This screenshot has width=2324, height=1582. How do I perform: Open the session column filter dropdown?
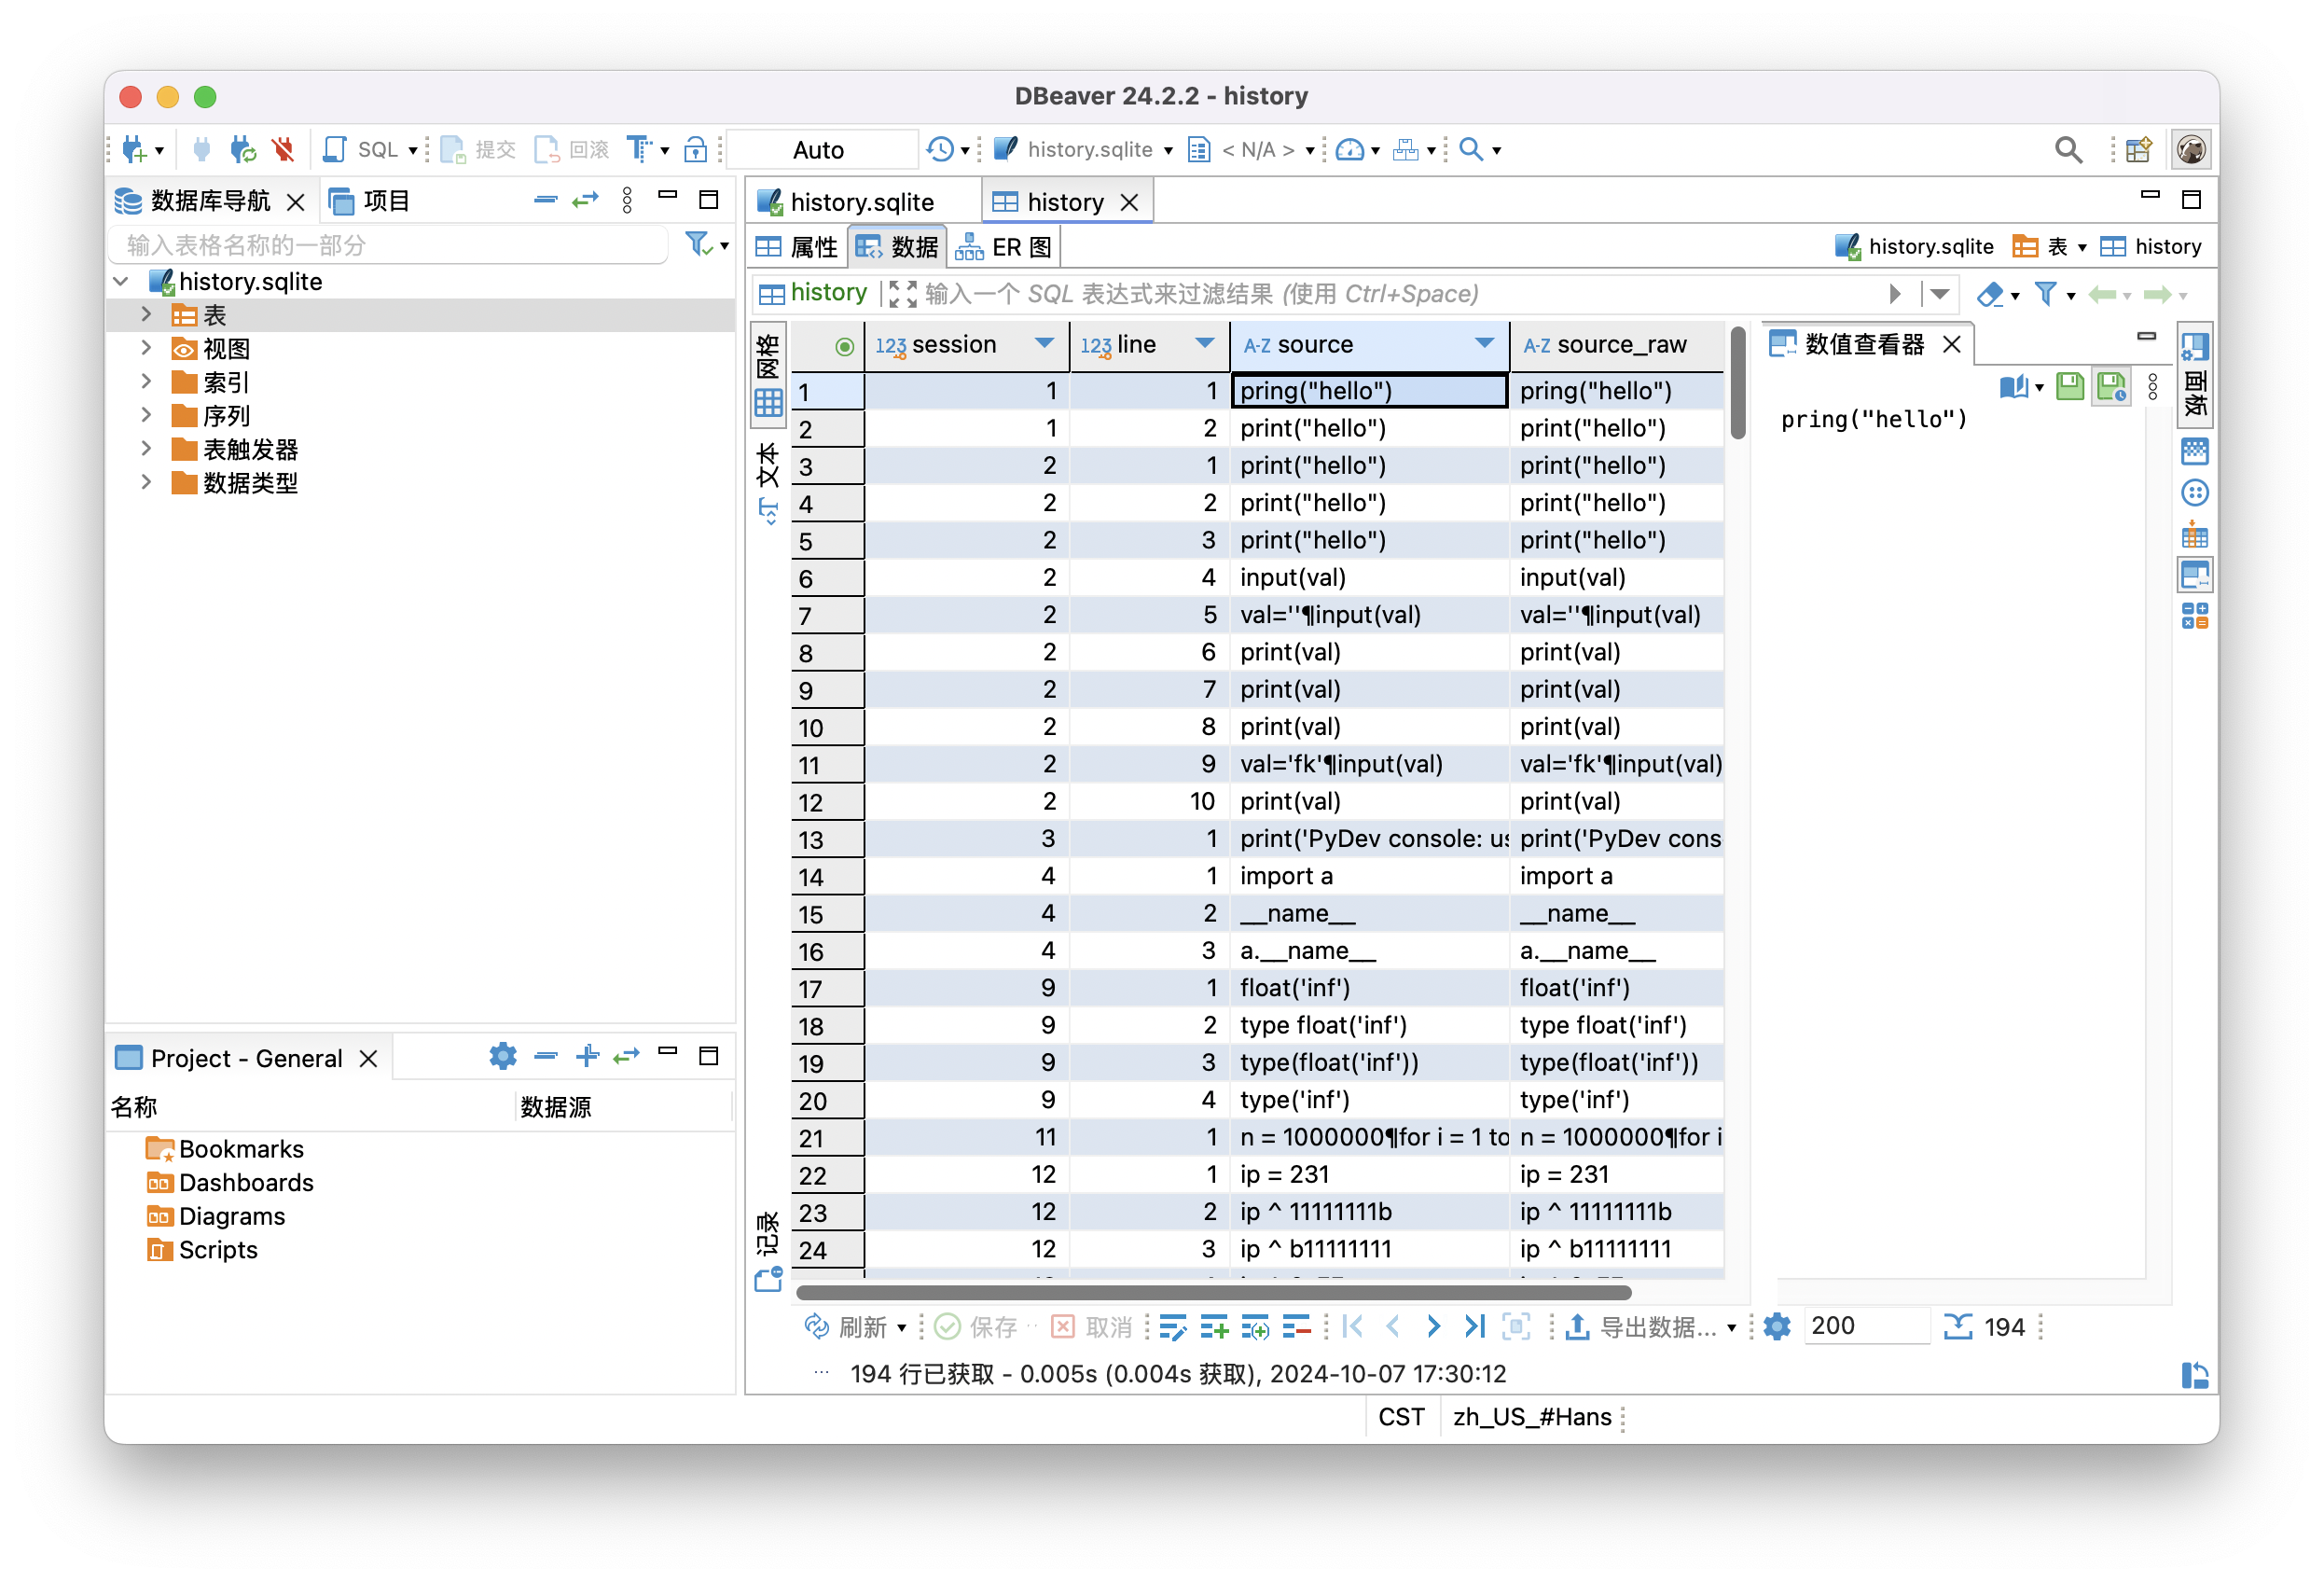(1044, 344)
